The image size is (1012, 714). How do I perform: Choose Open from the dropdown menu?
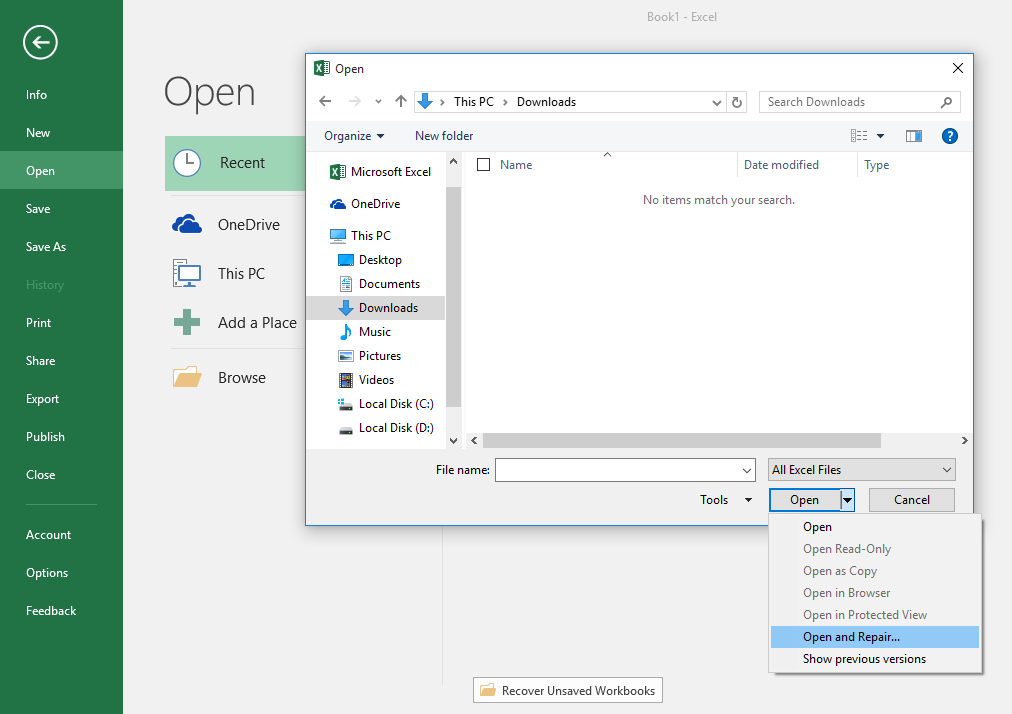(x=875, y=527)
